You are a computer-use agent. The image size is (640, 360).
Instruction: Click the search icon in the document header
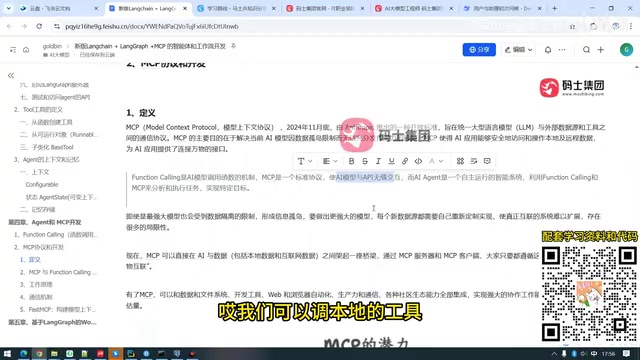586,50
